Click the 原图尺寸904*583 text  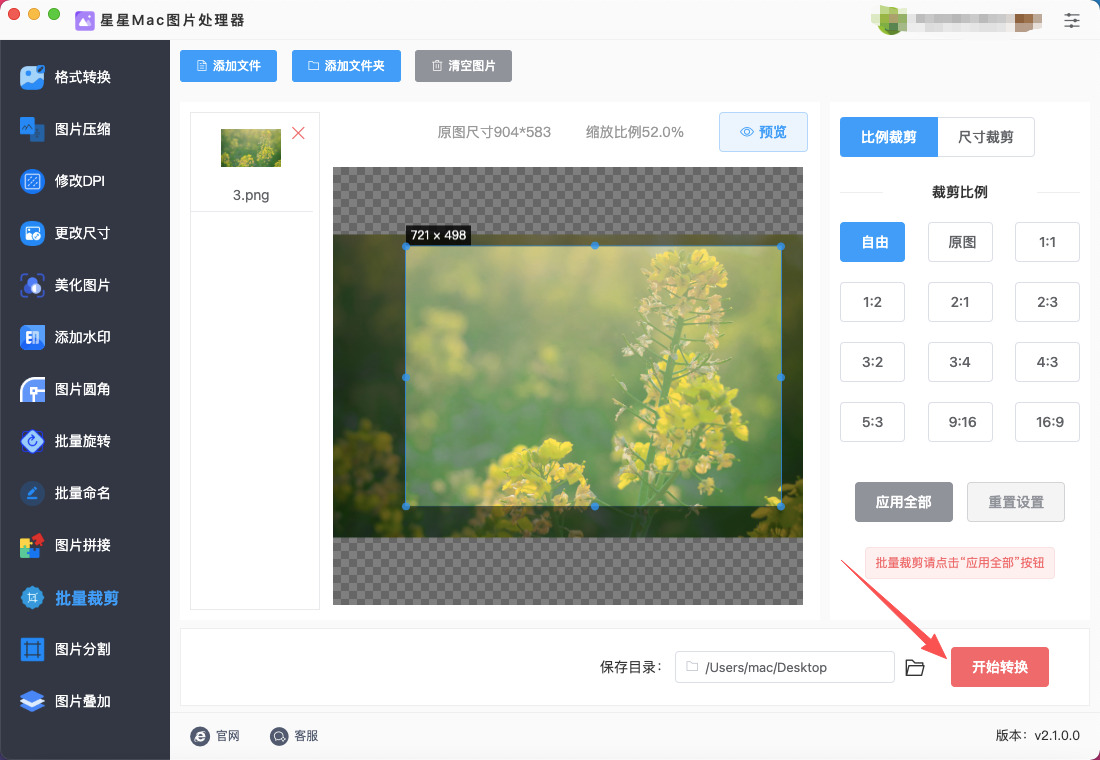[494, 132]
